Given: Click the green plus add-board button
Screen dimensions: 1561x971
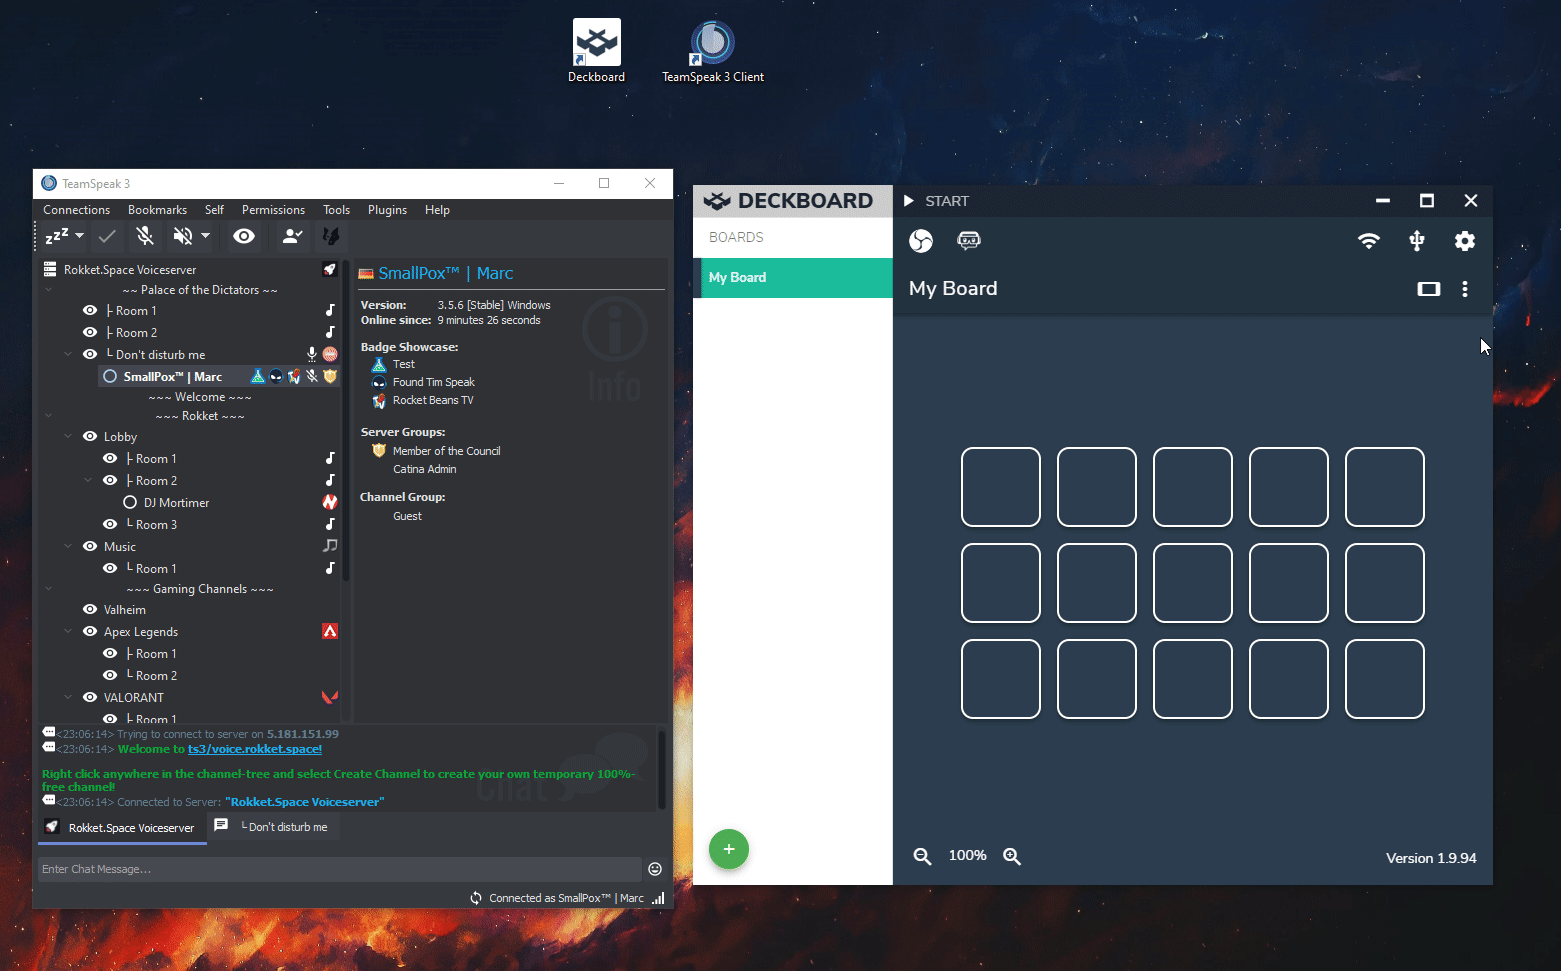Looking at the screenshot, I should (729, 849).
